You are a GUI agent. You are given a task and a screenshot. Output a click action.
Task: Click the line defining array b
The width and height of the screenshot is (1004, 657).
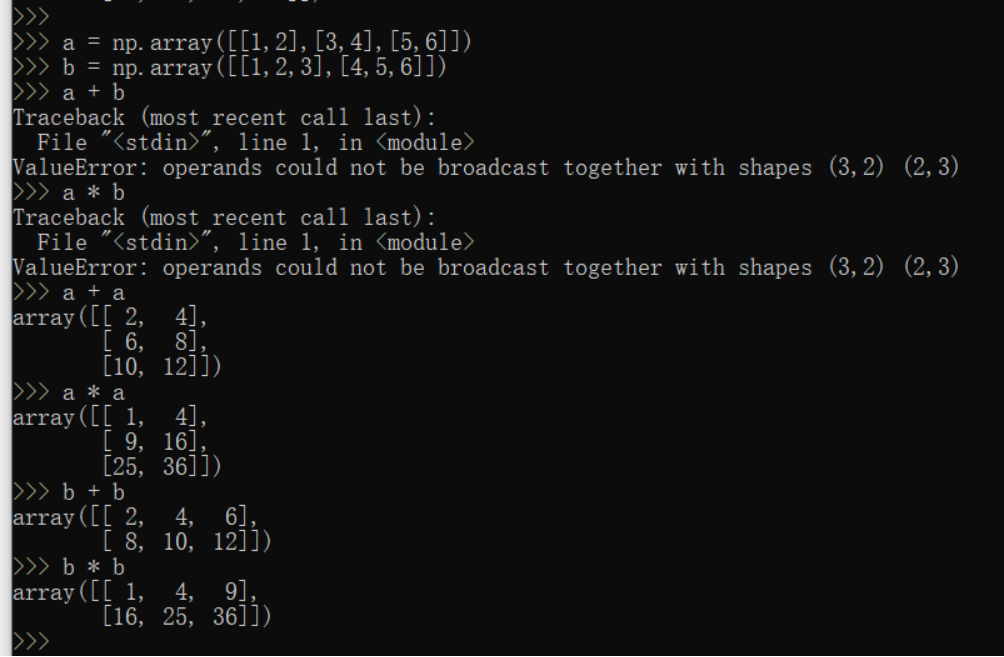(x=229, y=67)
